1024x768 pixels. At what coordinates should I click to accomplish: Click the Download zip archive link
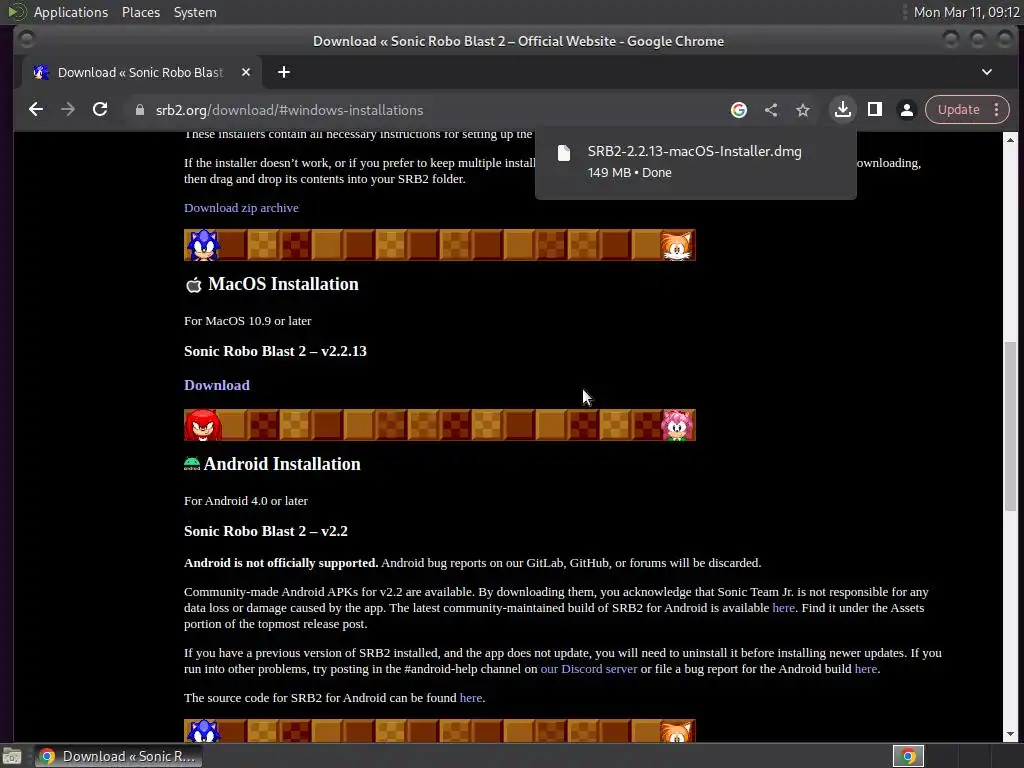(x=241, y=208)
